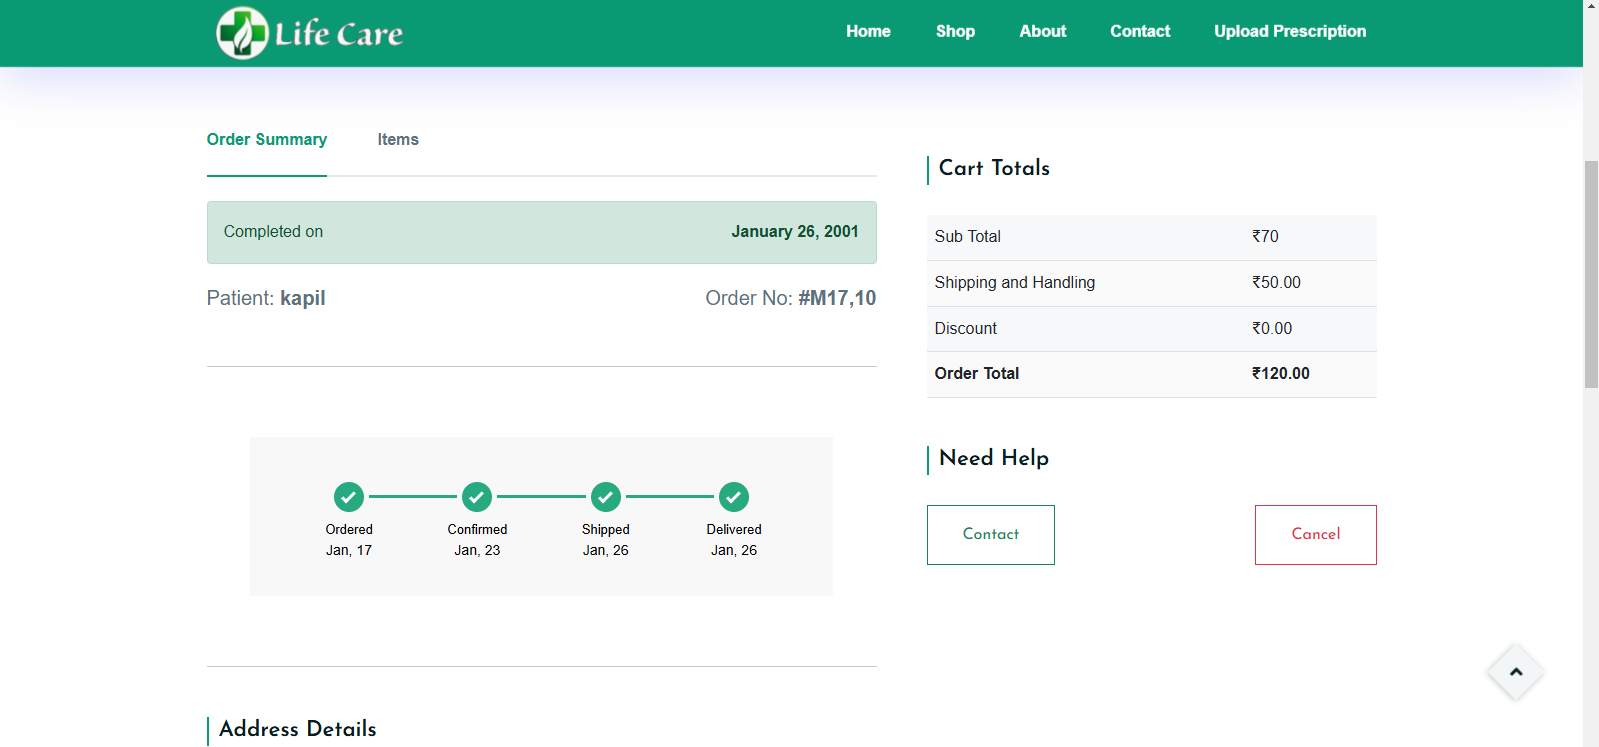The width and height of the screenshot is (1599, 747).
Task: Click the Ordered step checkmark icon
Action: click(349, 496)
